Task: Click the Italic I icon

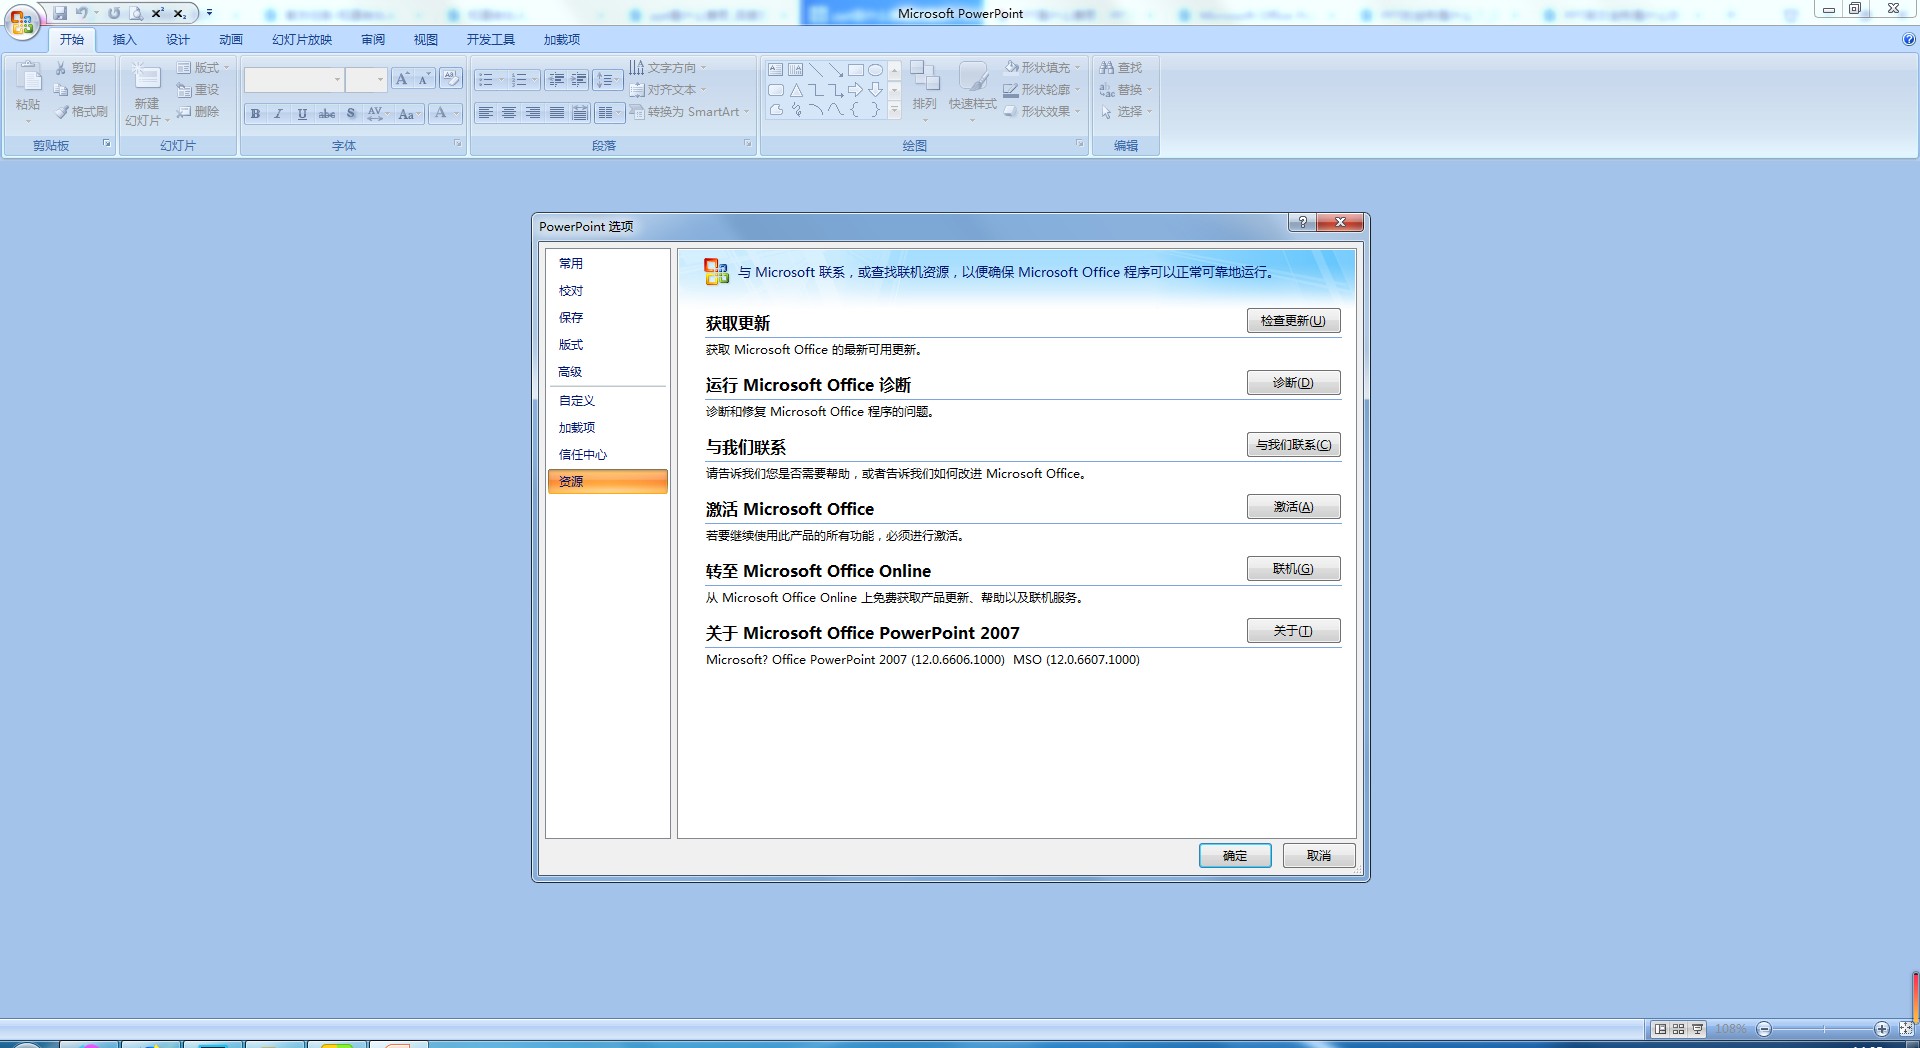Action: pyautogui.click(x=279, y=114)
